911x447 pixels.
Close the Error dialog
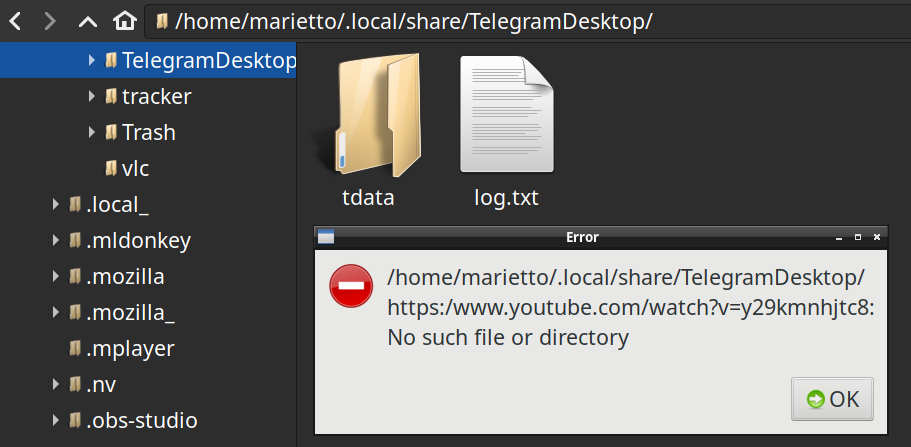point(877,237)
